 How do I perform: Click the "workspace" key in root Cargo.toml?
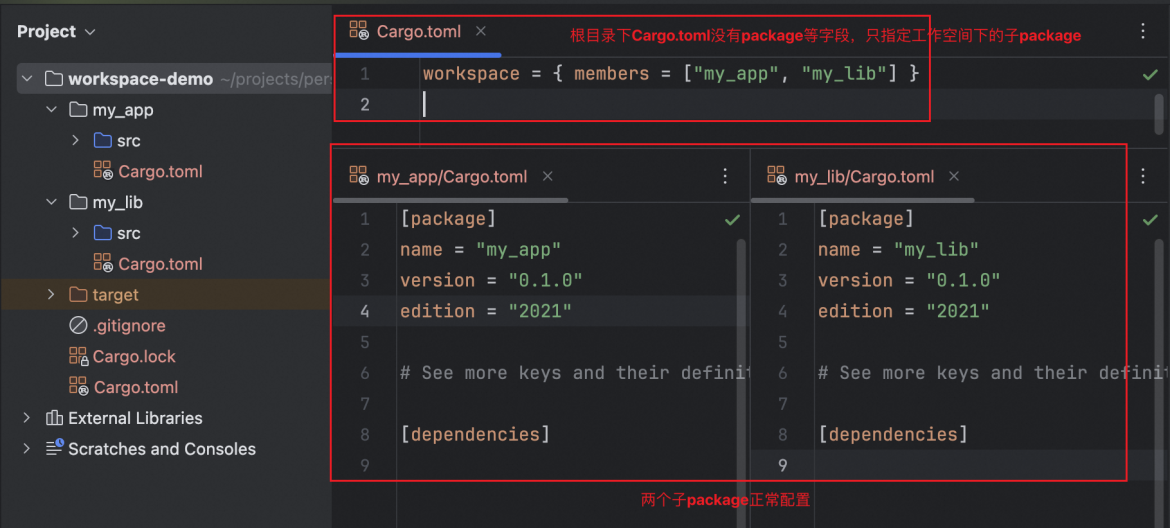(x=471, y=74)
